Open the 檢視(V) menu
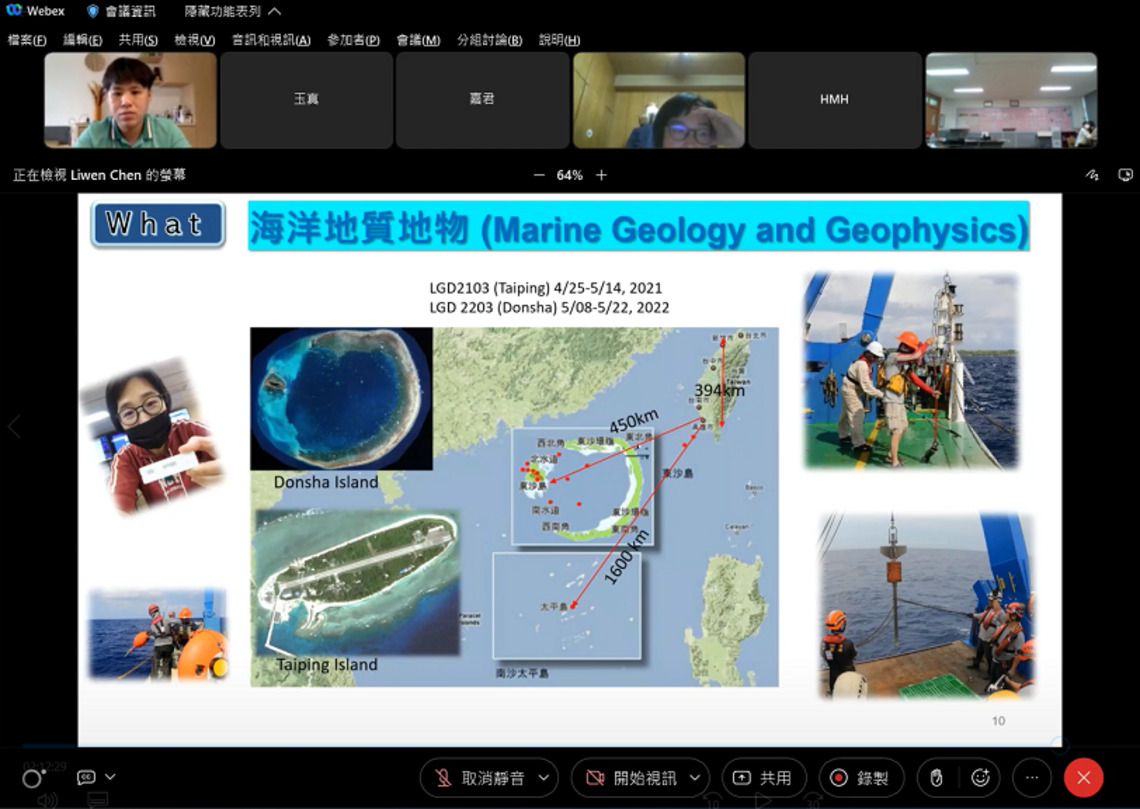 (x=194, y=40)
